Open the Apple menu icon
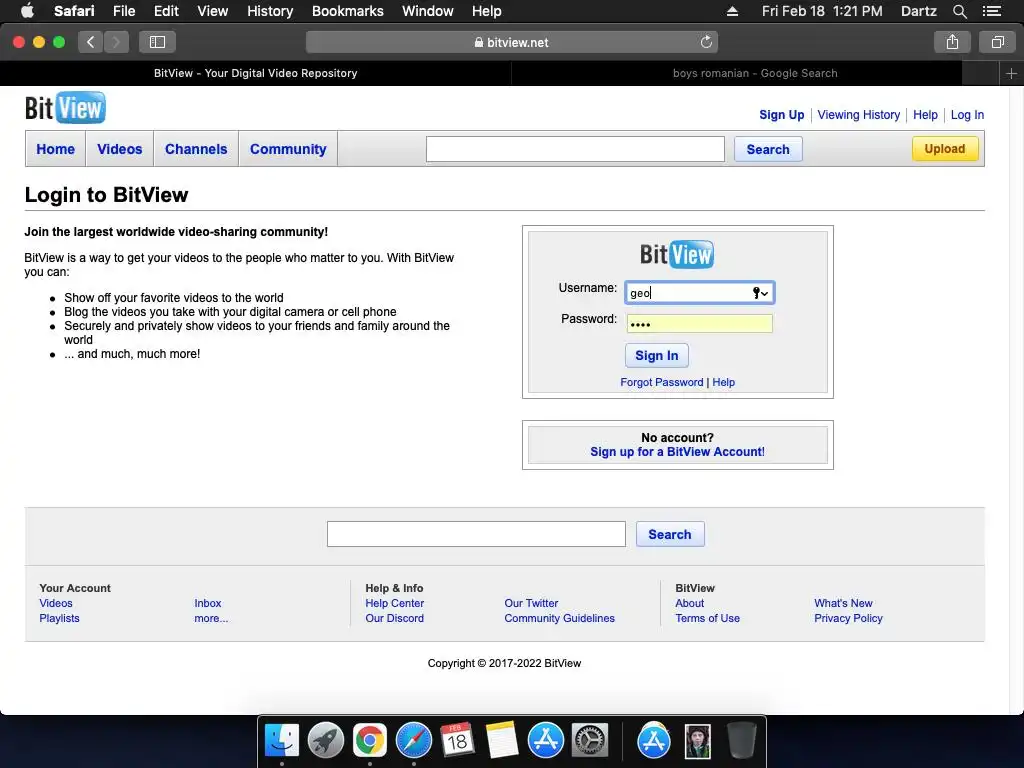 coord(27,11)
